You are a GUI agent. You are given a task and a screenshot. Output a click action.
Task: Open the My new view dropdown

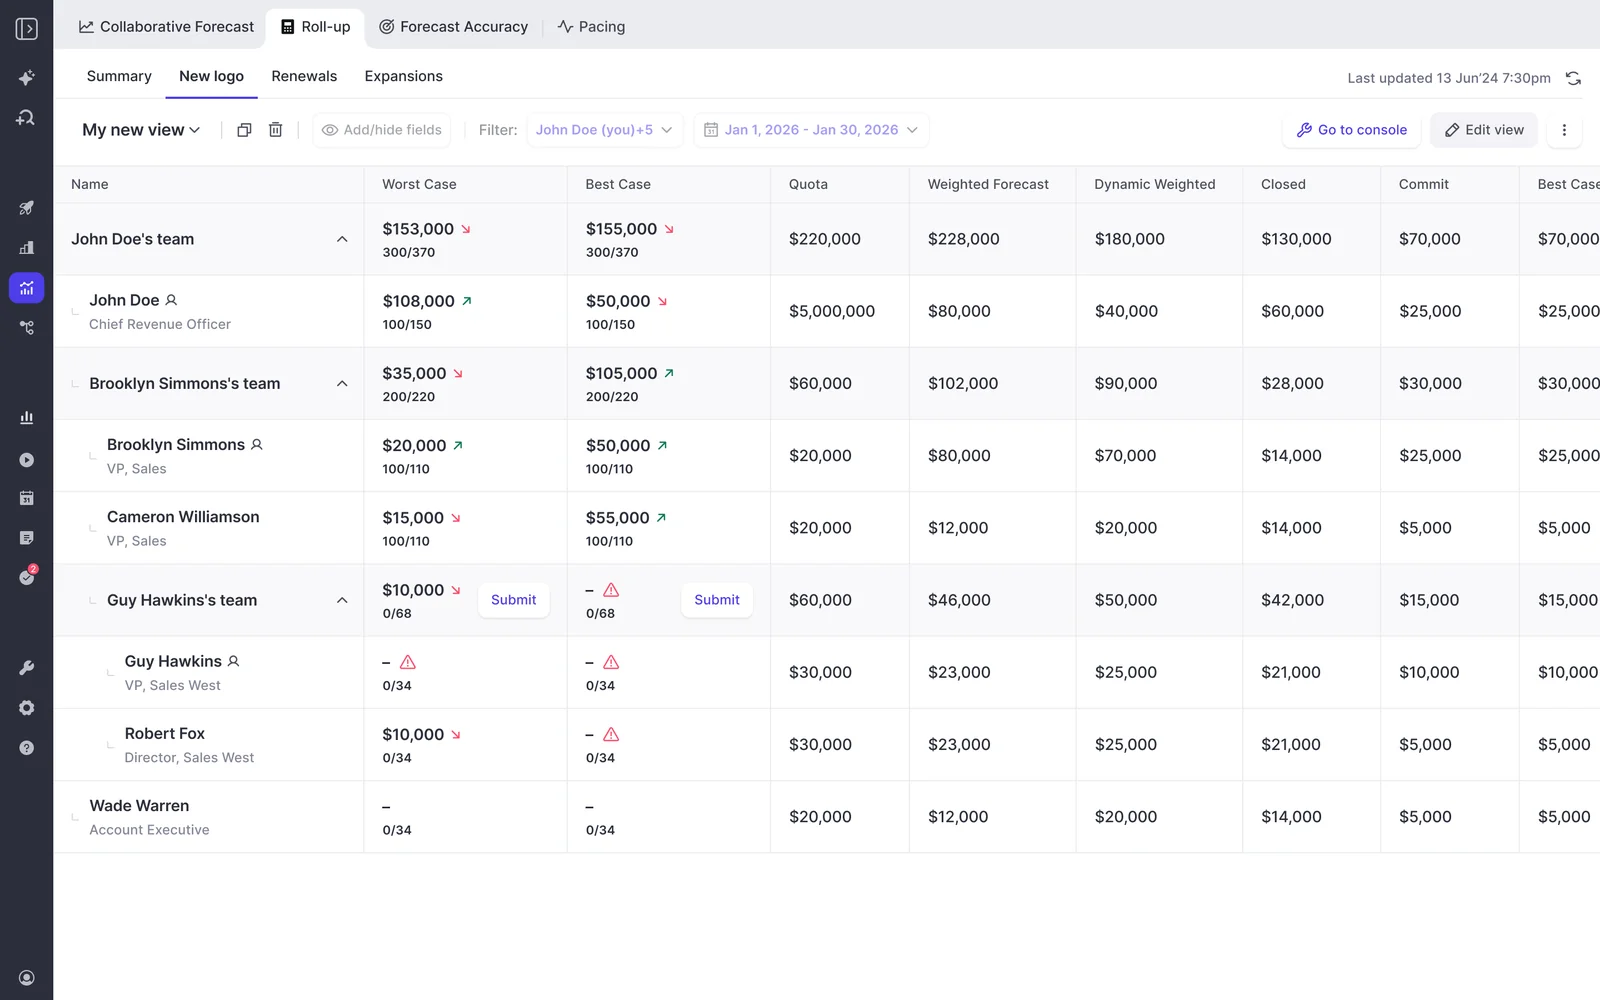point(141,130)
